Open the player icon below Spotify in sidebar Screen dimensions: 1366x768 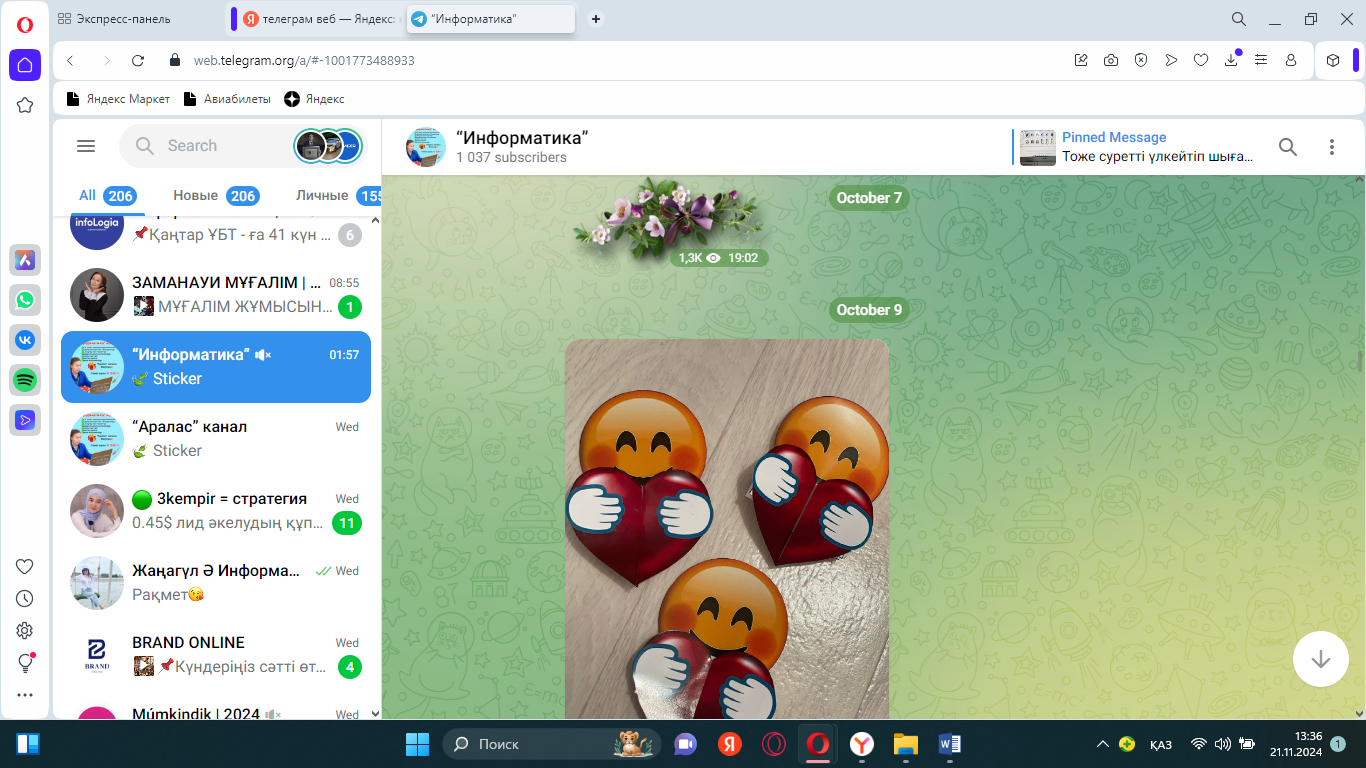tap(25, 420)
